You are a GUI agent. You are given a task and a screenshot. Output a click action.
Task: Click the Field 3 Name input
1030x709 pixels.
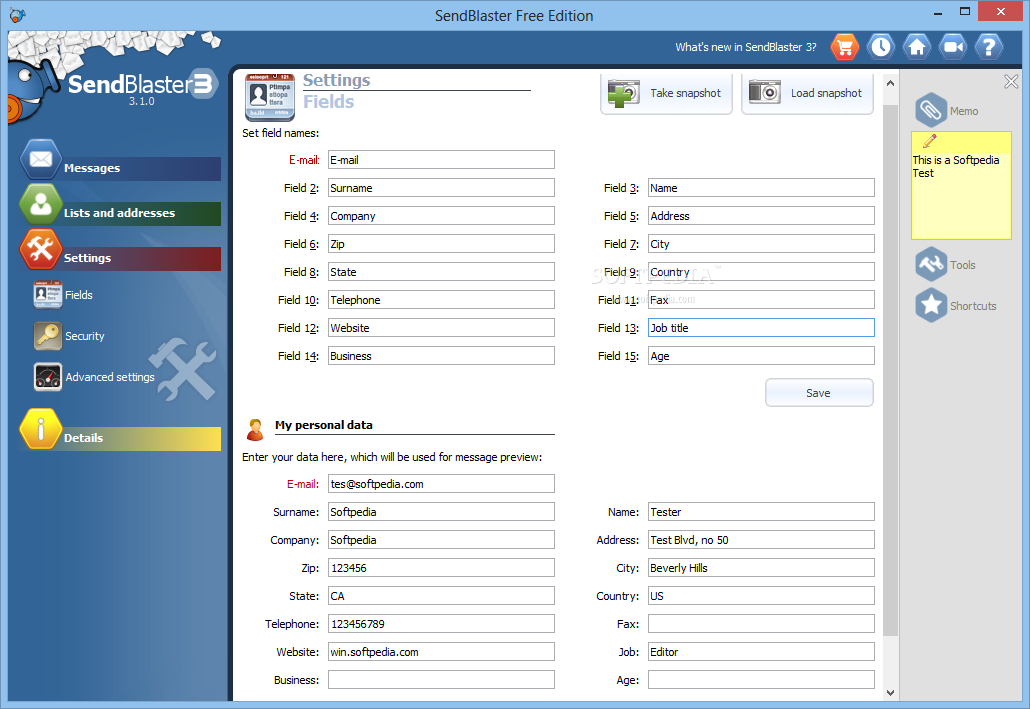(761, 188)
